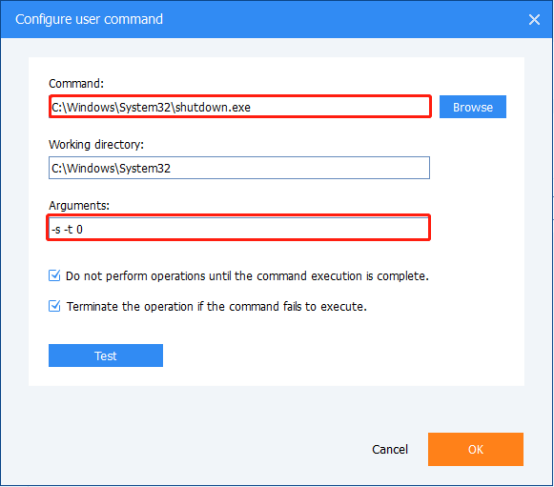Screen dimensions: 554x487
Task: Place cursor after '-s -t 0' arguments text
Action: [x=84, y=229]
